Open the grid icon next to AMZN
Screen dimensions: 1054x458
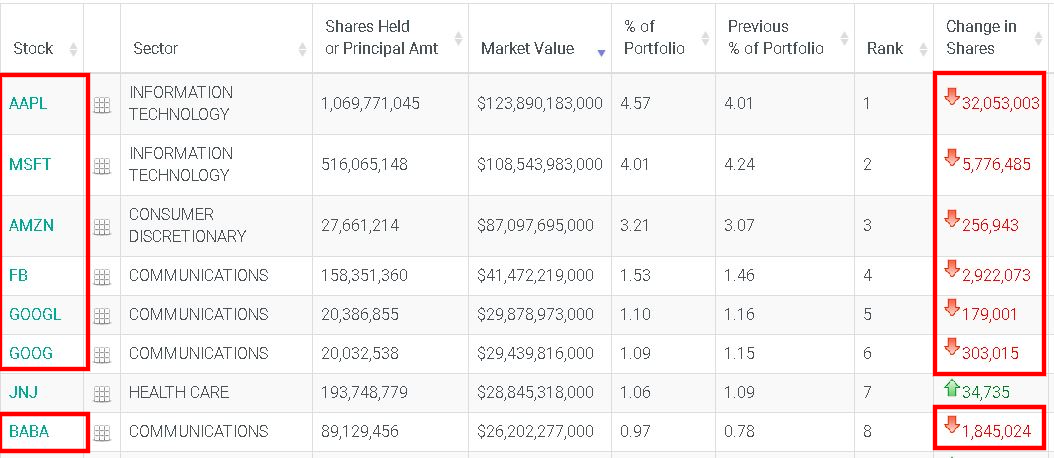click(x=102, y=227)
